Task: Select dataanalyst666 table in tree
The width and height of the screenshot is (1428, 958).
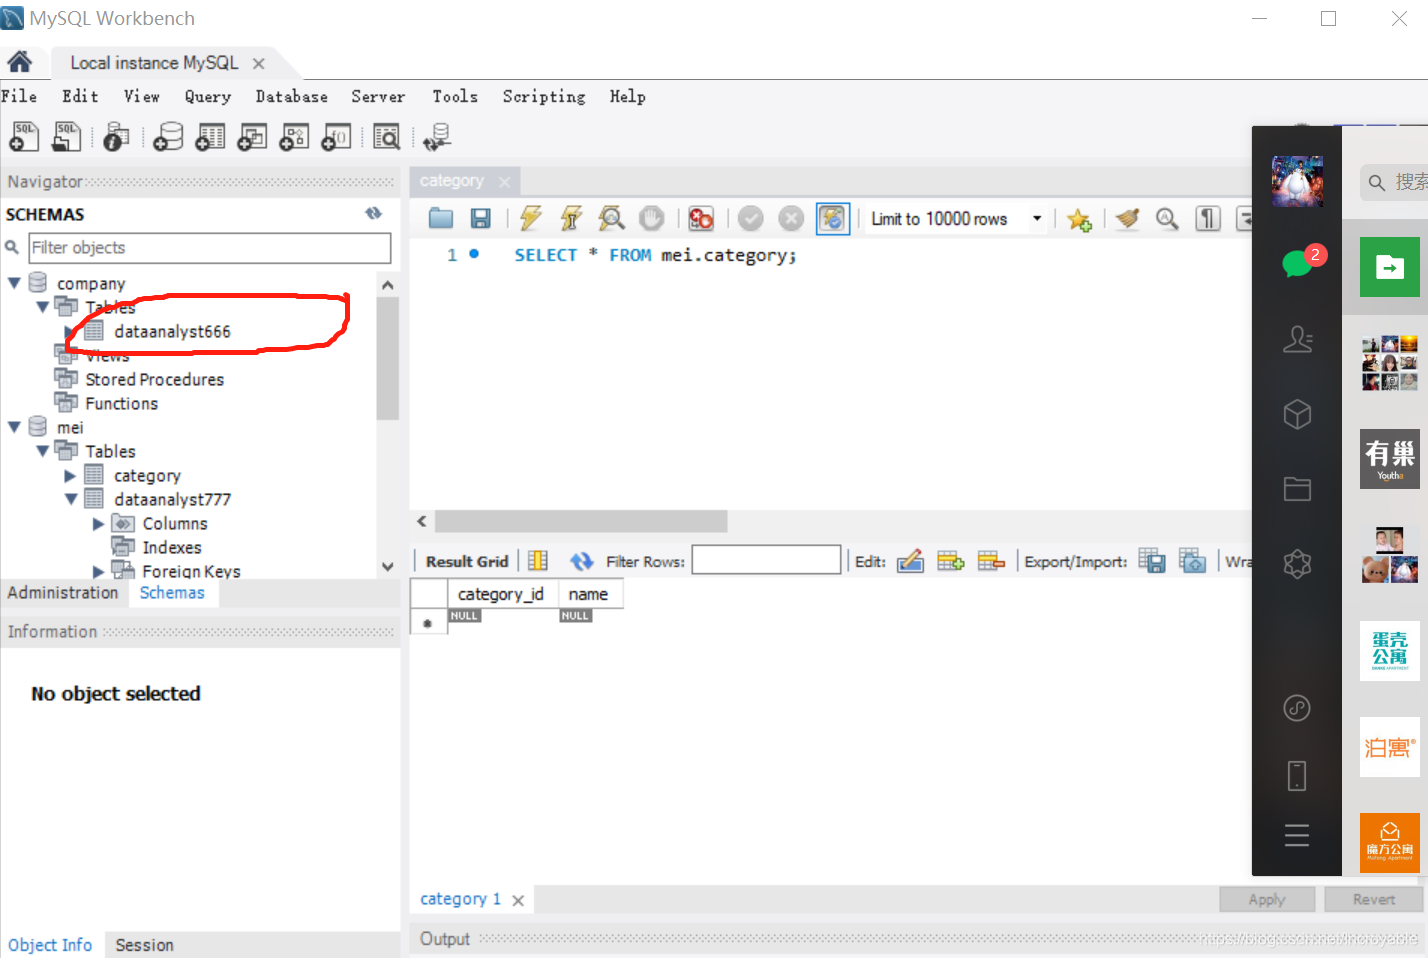Action: pos(172,331)
